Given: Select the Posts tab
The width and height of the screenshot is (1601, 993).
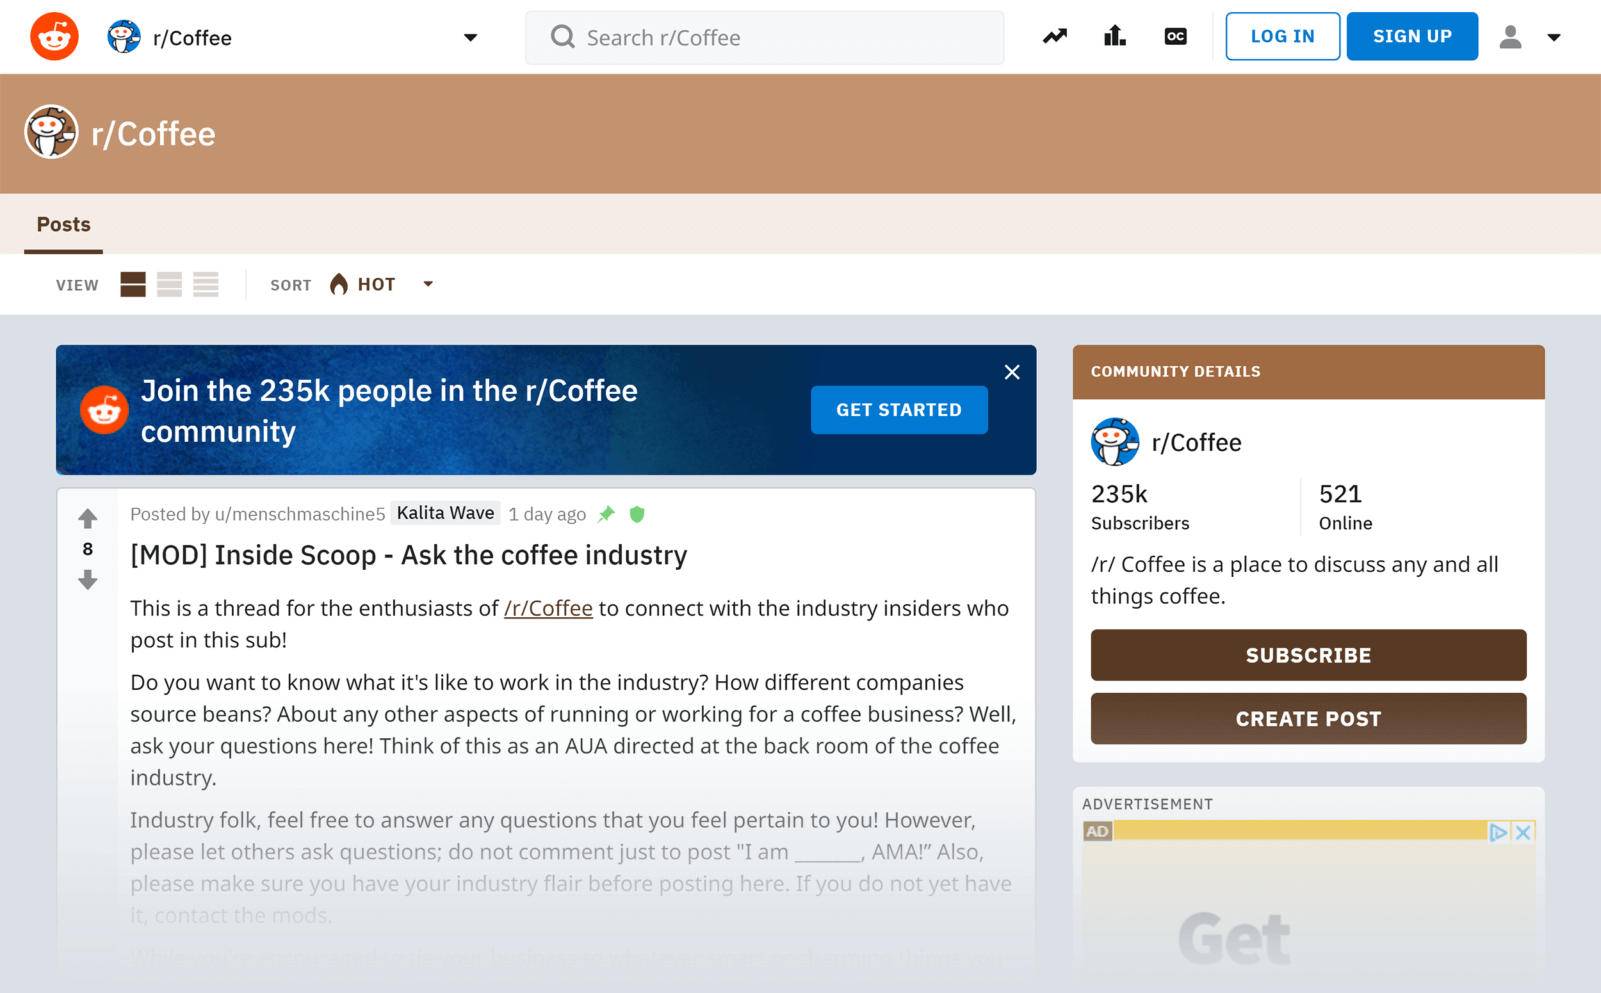Looking at the screenshot, I should [x=64, y=224].
